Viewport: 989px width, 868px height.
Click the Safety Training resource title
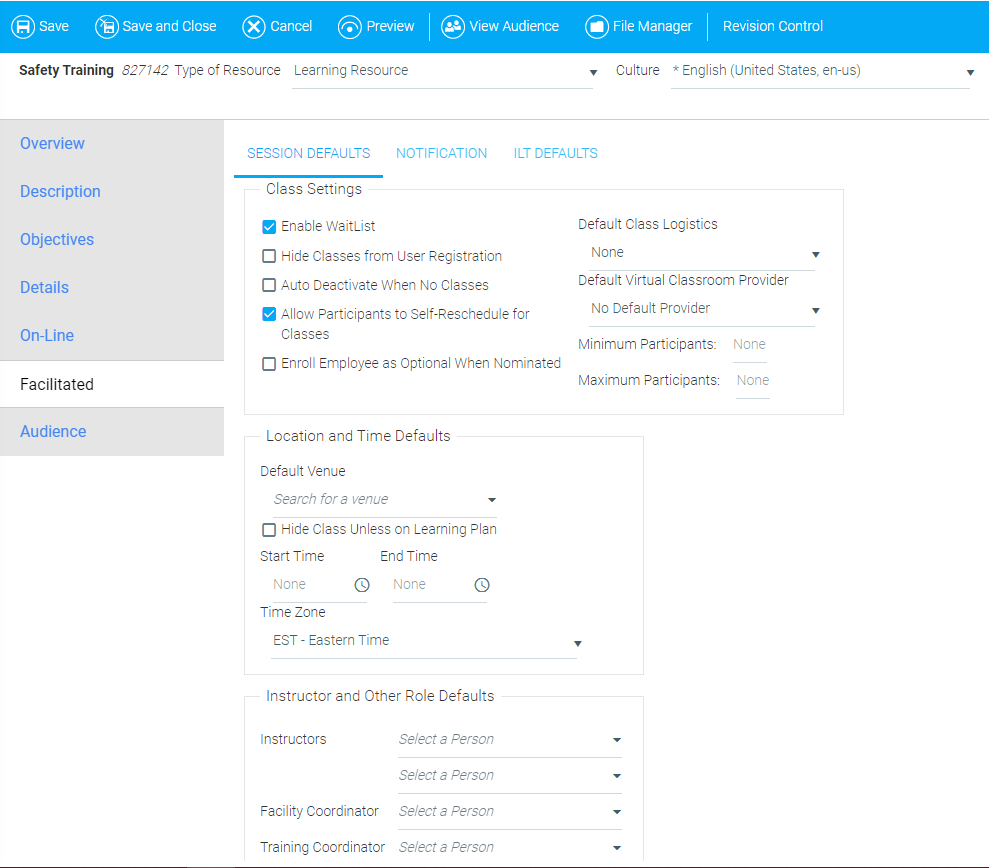click(x=66, y=71)
